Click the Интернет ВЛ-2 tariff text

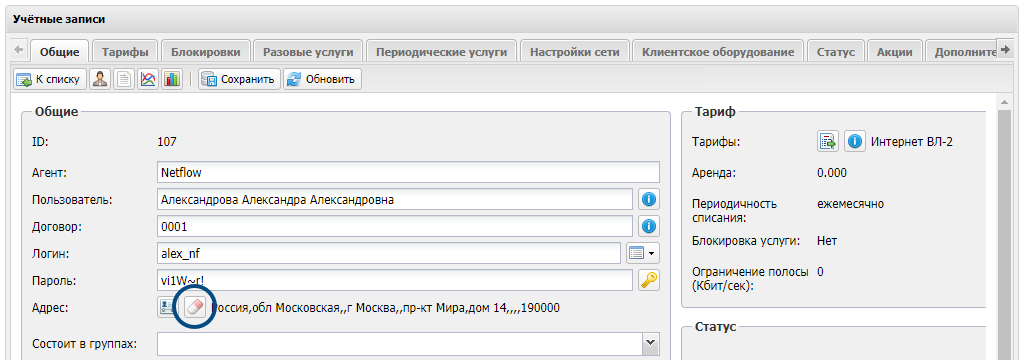[912, 142]
